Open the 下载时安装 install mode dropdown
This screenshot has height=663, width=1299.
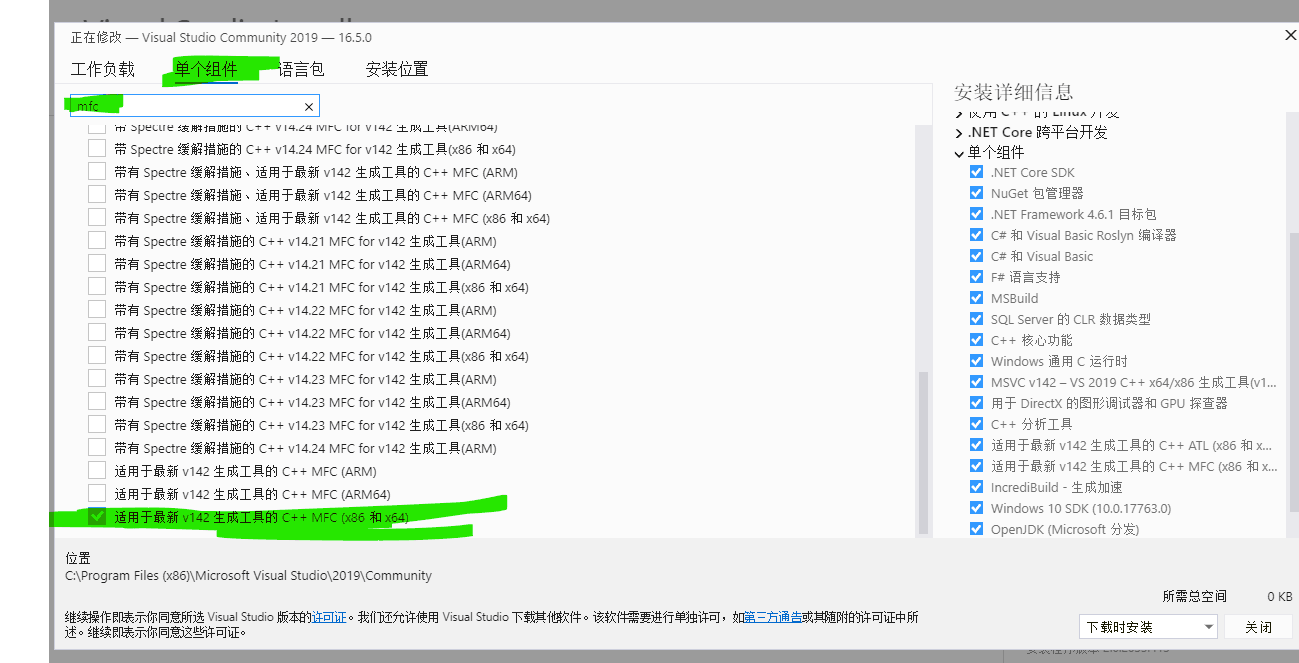click(1148, 627)
